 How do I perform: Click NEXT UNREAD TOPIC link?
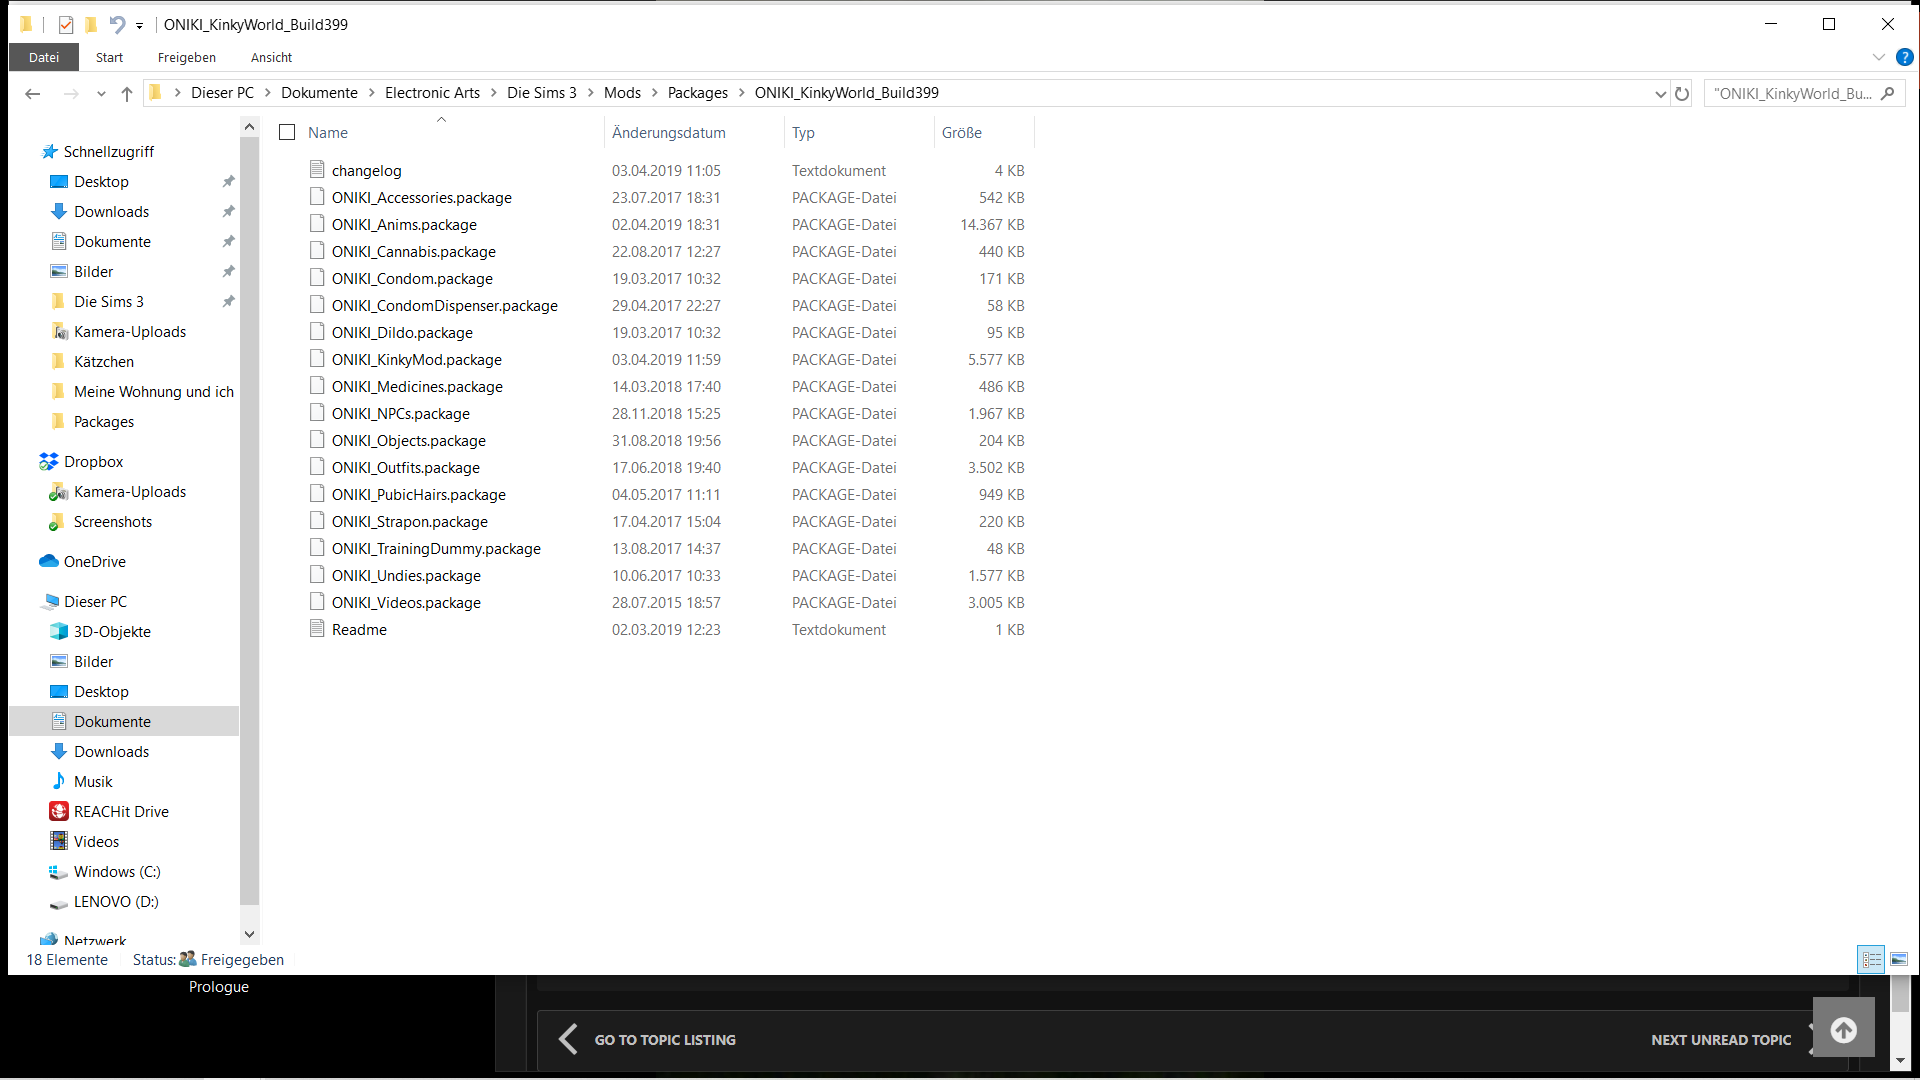(1721, 1040)
